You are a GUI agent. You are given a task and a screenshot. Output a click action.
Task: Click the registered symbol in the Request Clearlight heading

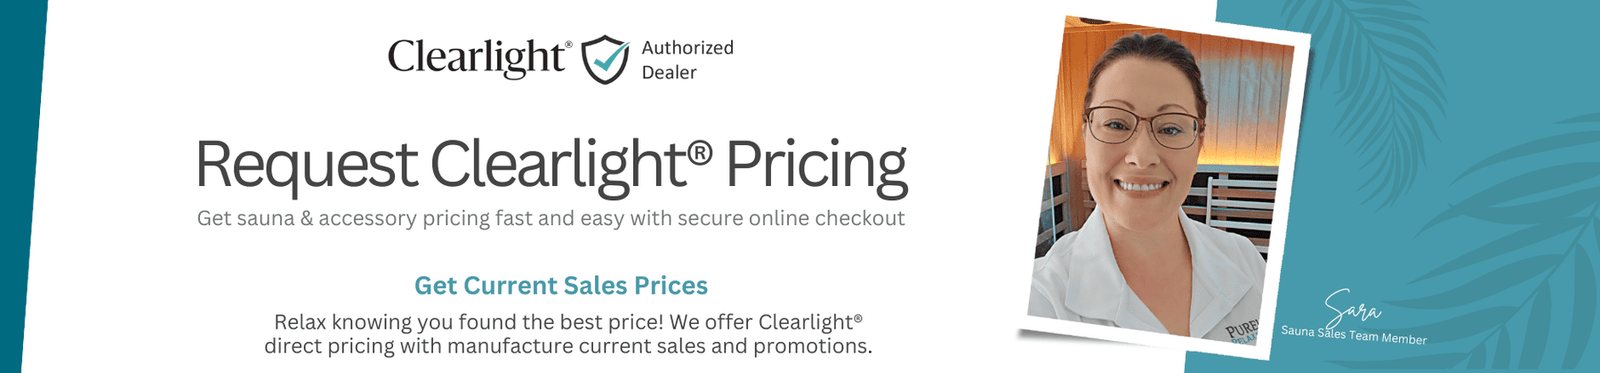pyautogui.click(x=700, y=153)
